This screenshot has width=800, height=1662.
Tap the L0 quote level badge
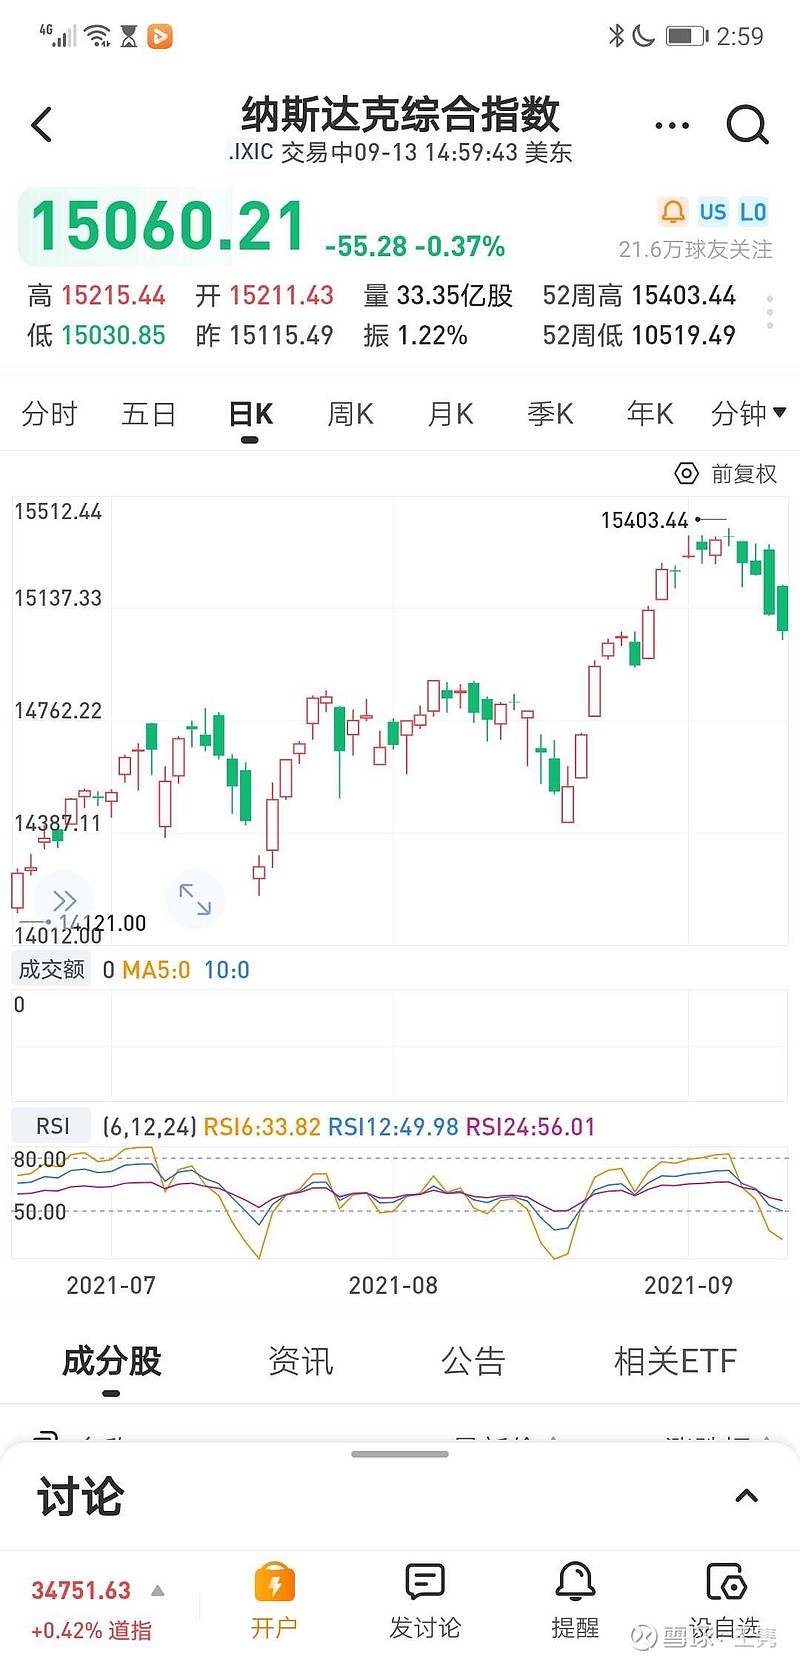(753, 212)
